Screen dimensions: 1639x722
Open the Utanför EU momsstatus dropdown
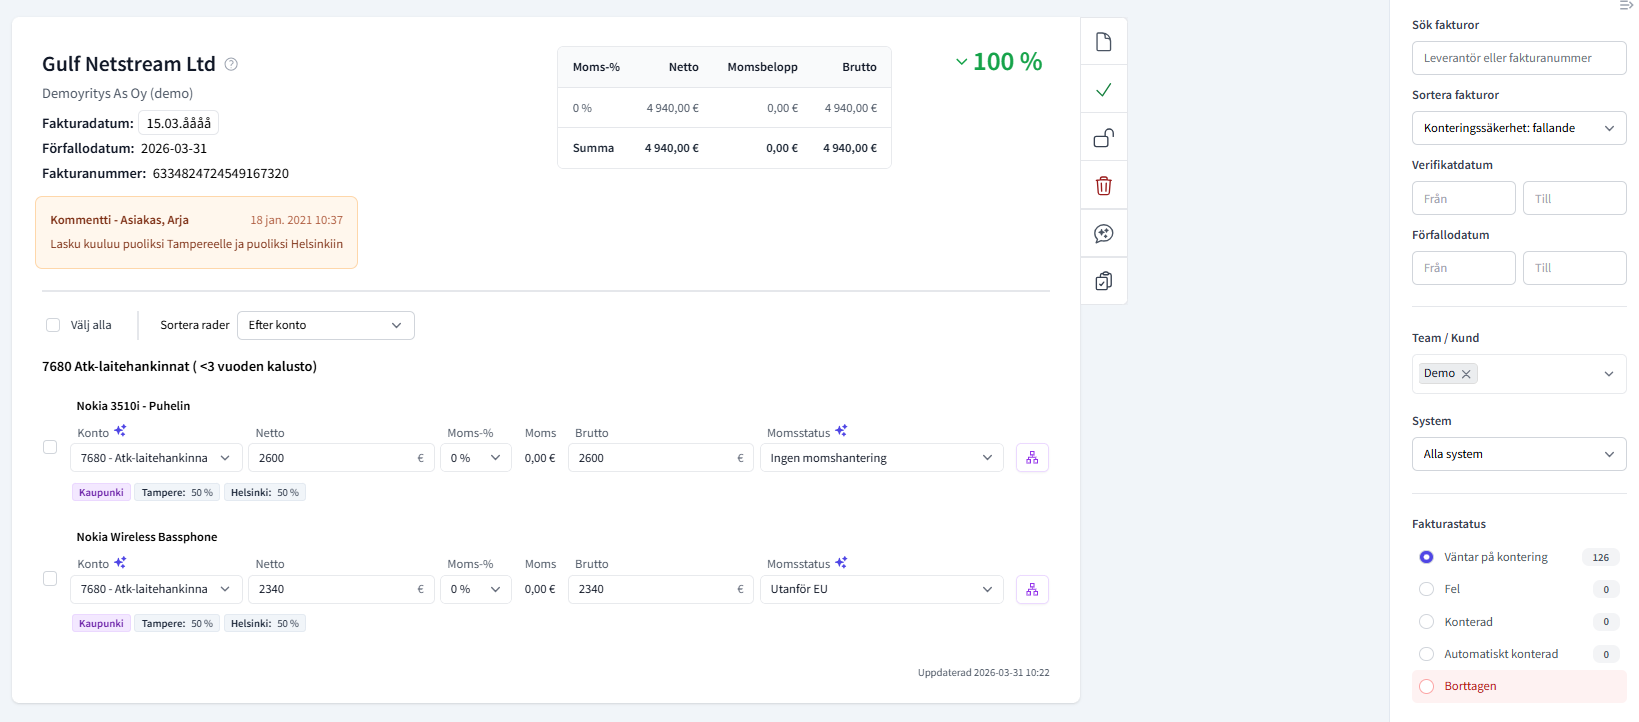tap(881, 589)
